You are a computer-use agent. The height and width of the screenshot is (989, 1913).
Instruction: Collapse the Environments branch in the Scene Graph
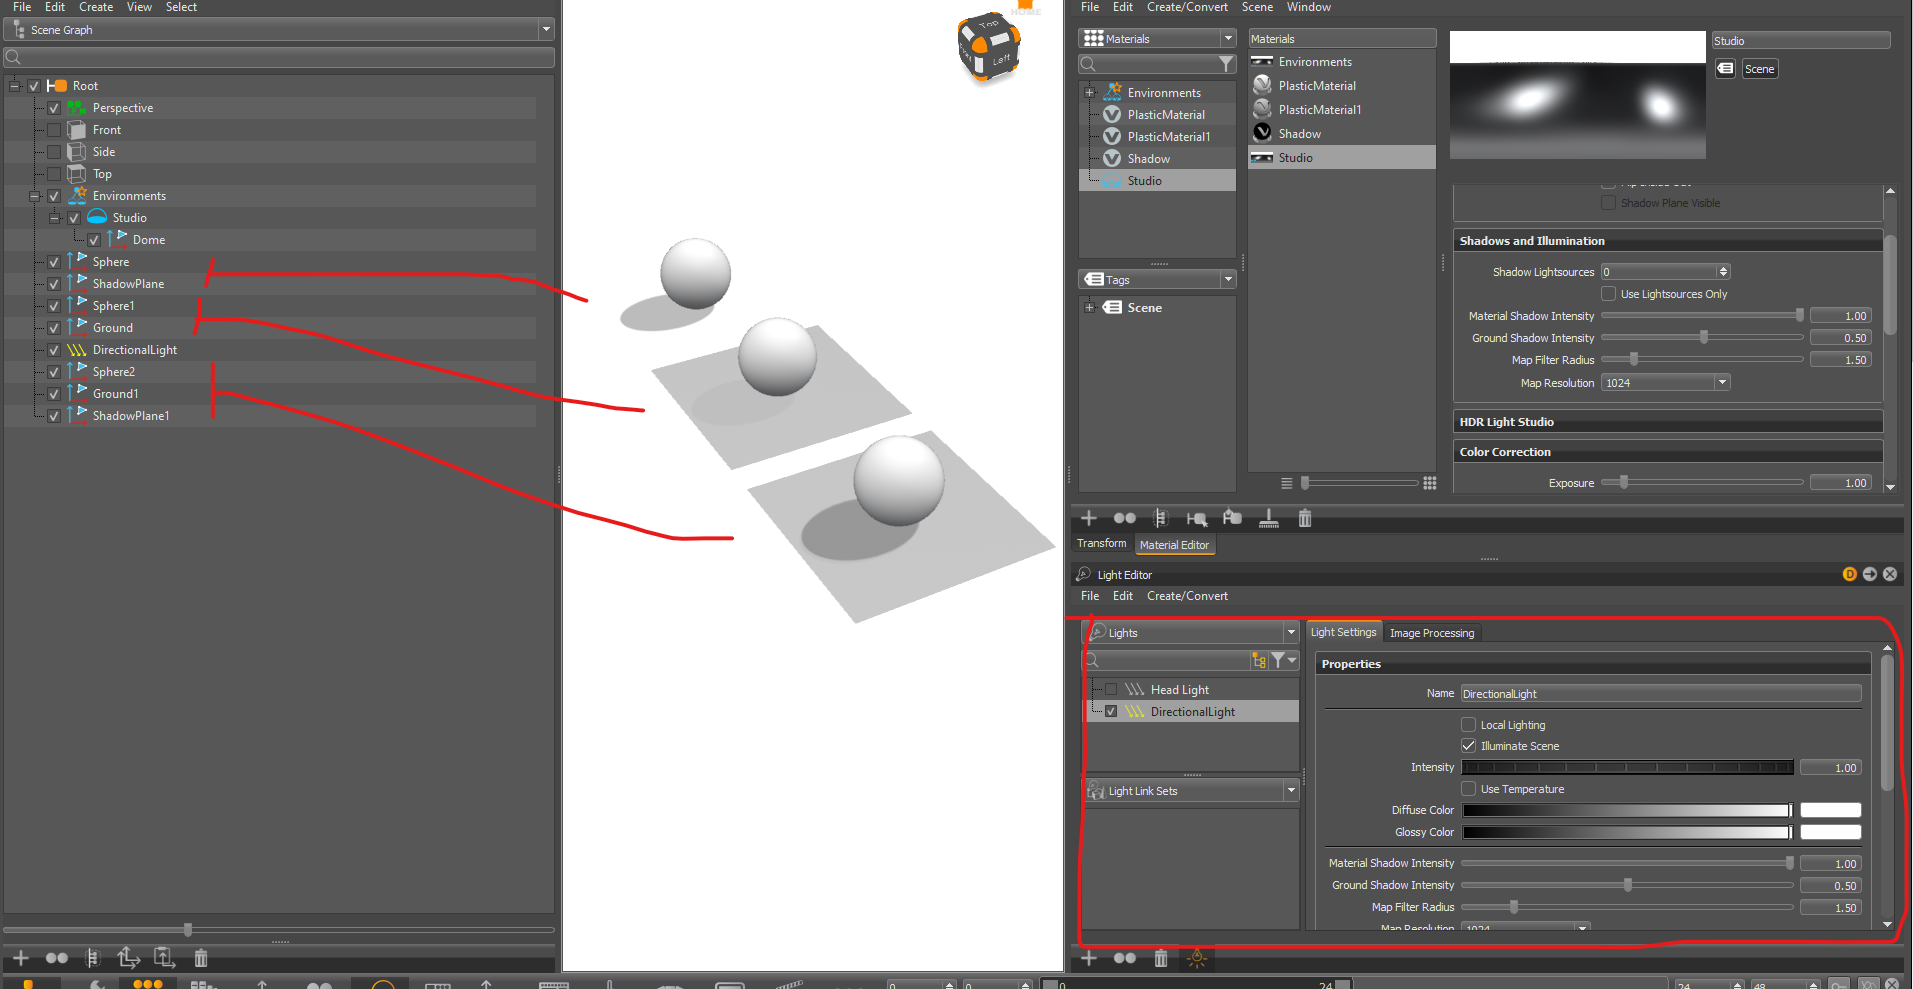pos(35,195)
